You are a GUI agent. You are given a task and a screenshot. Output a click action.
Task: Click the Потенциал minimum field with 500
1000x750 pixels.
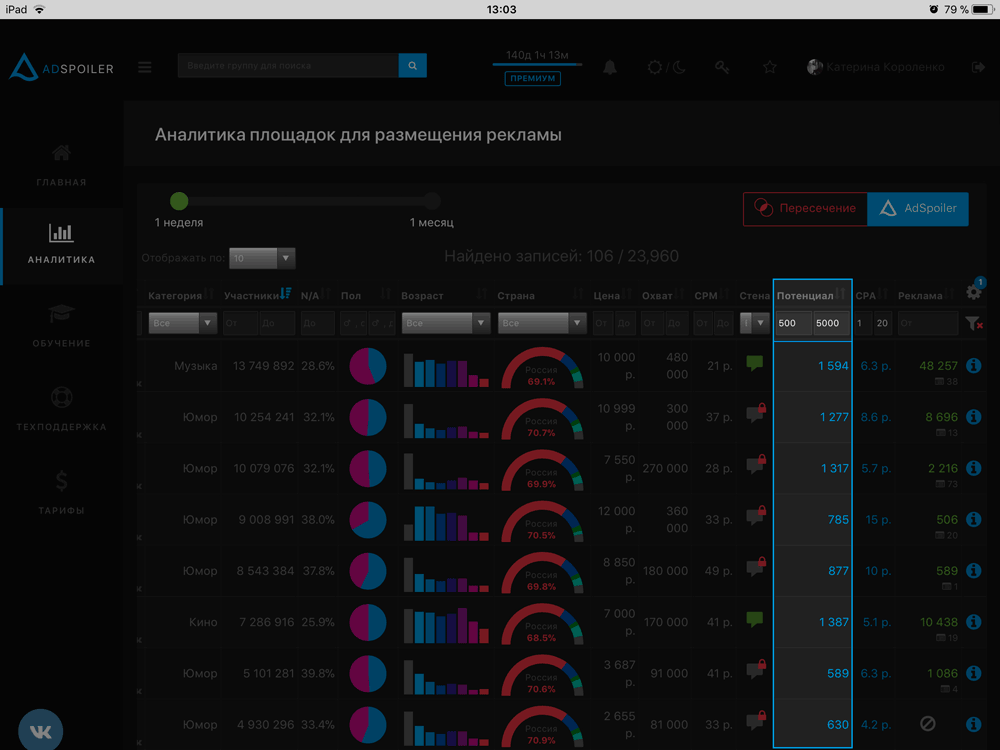793,324
